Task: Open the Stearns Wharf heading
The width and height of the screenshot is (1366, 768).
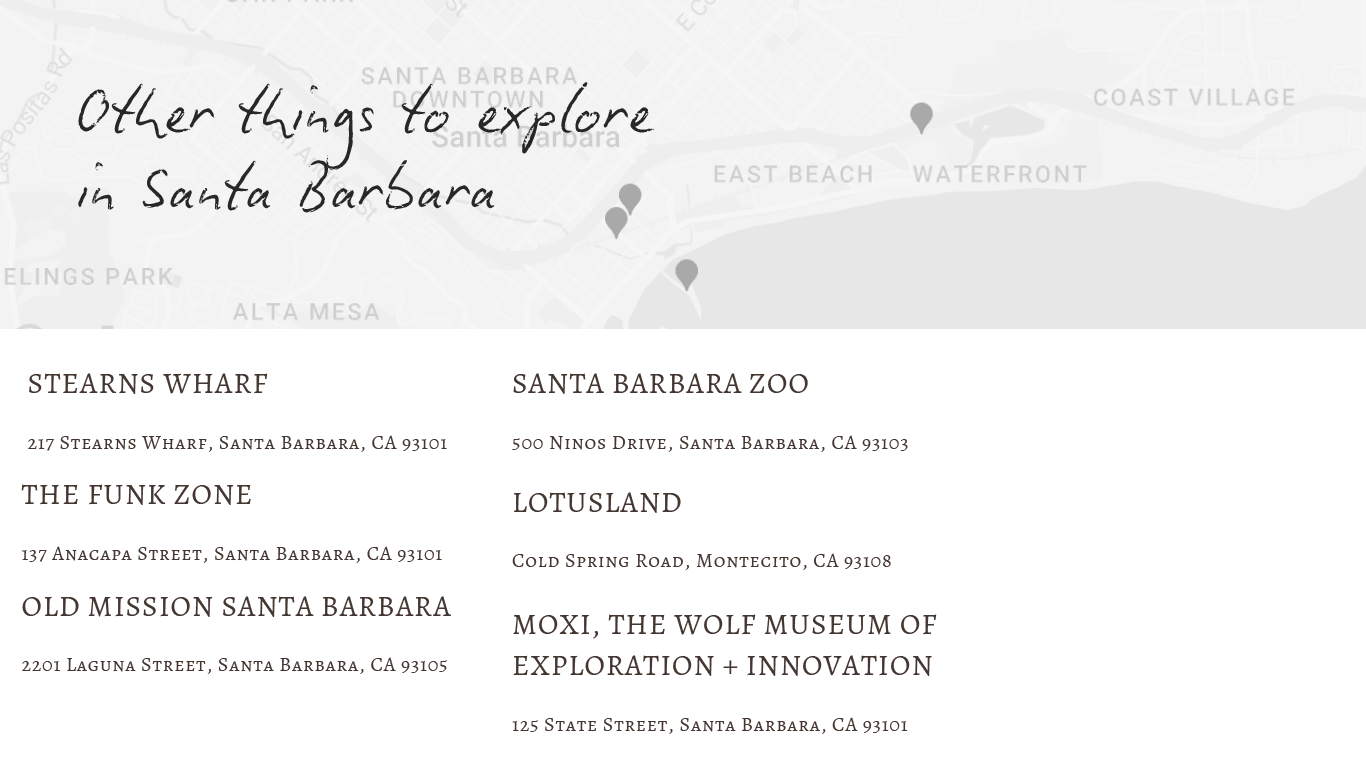Action: tap(148, 384)
